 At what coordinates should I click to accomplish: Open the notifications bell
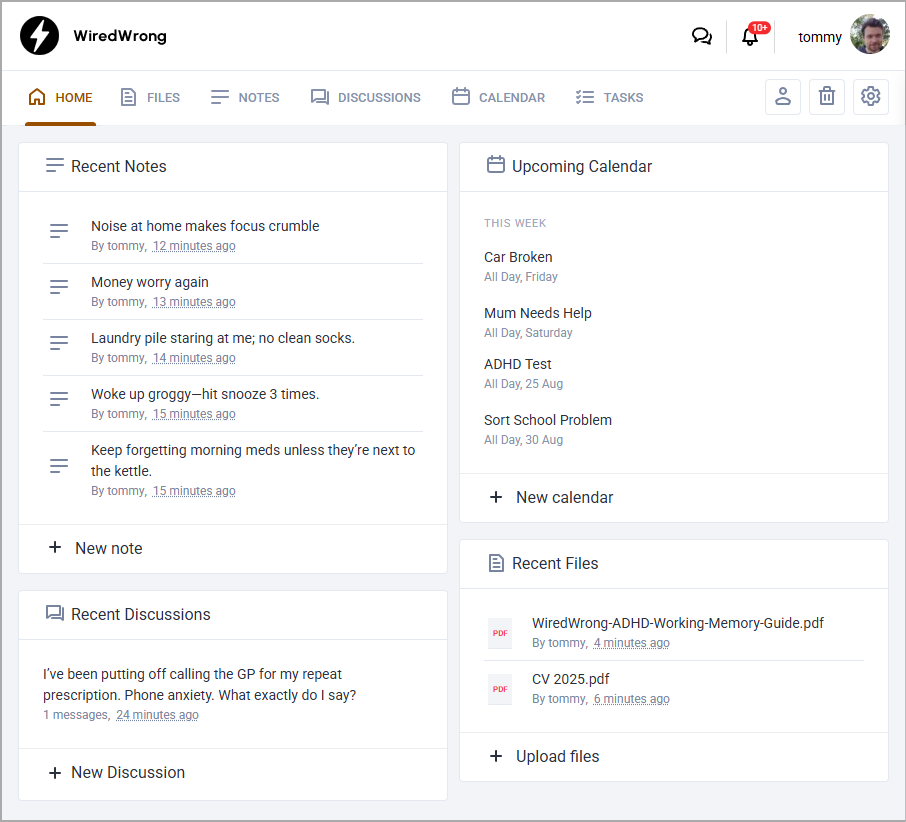(x=750, y=37)
